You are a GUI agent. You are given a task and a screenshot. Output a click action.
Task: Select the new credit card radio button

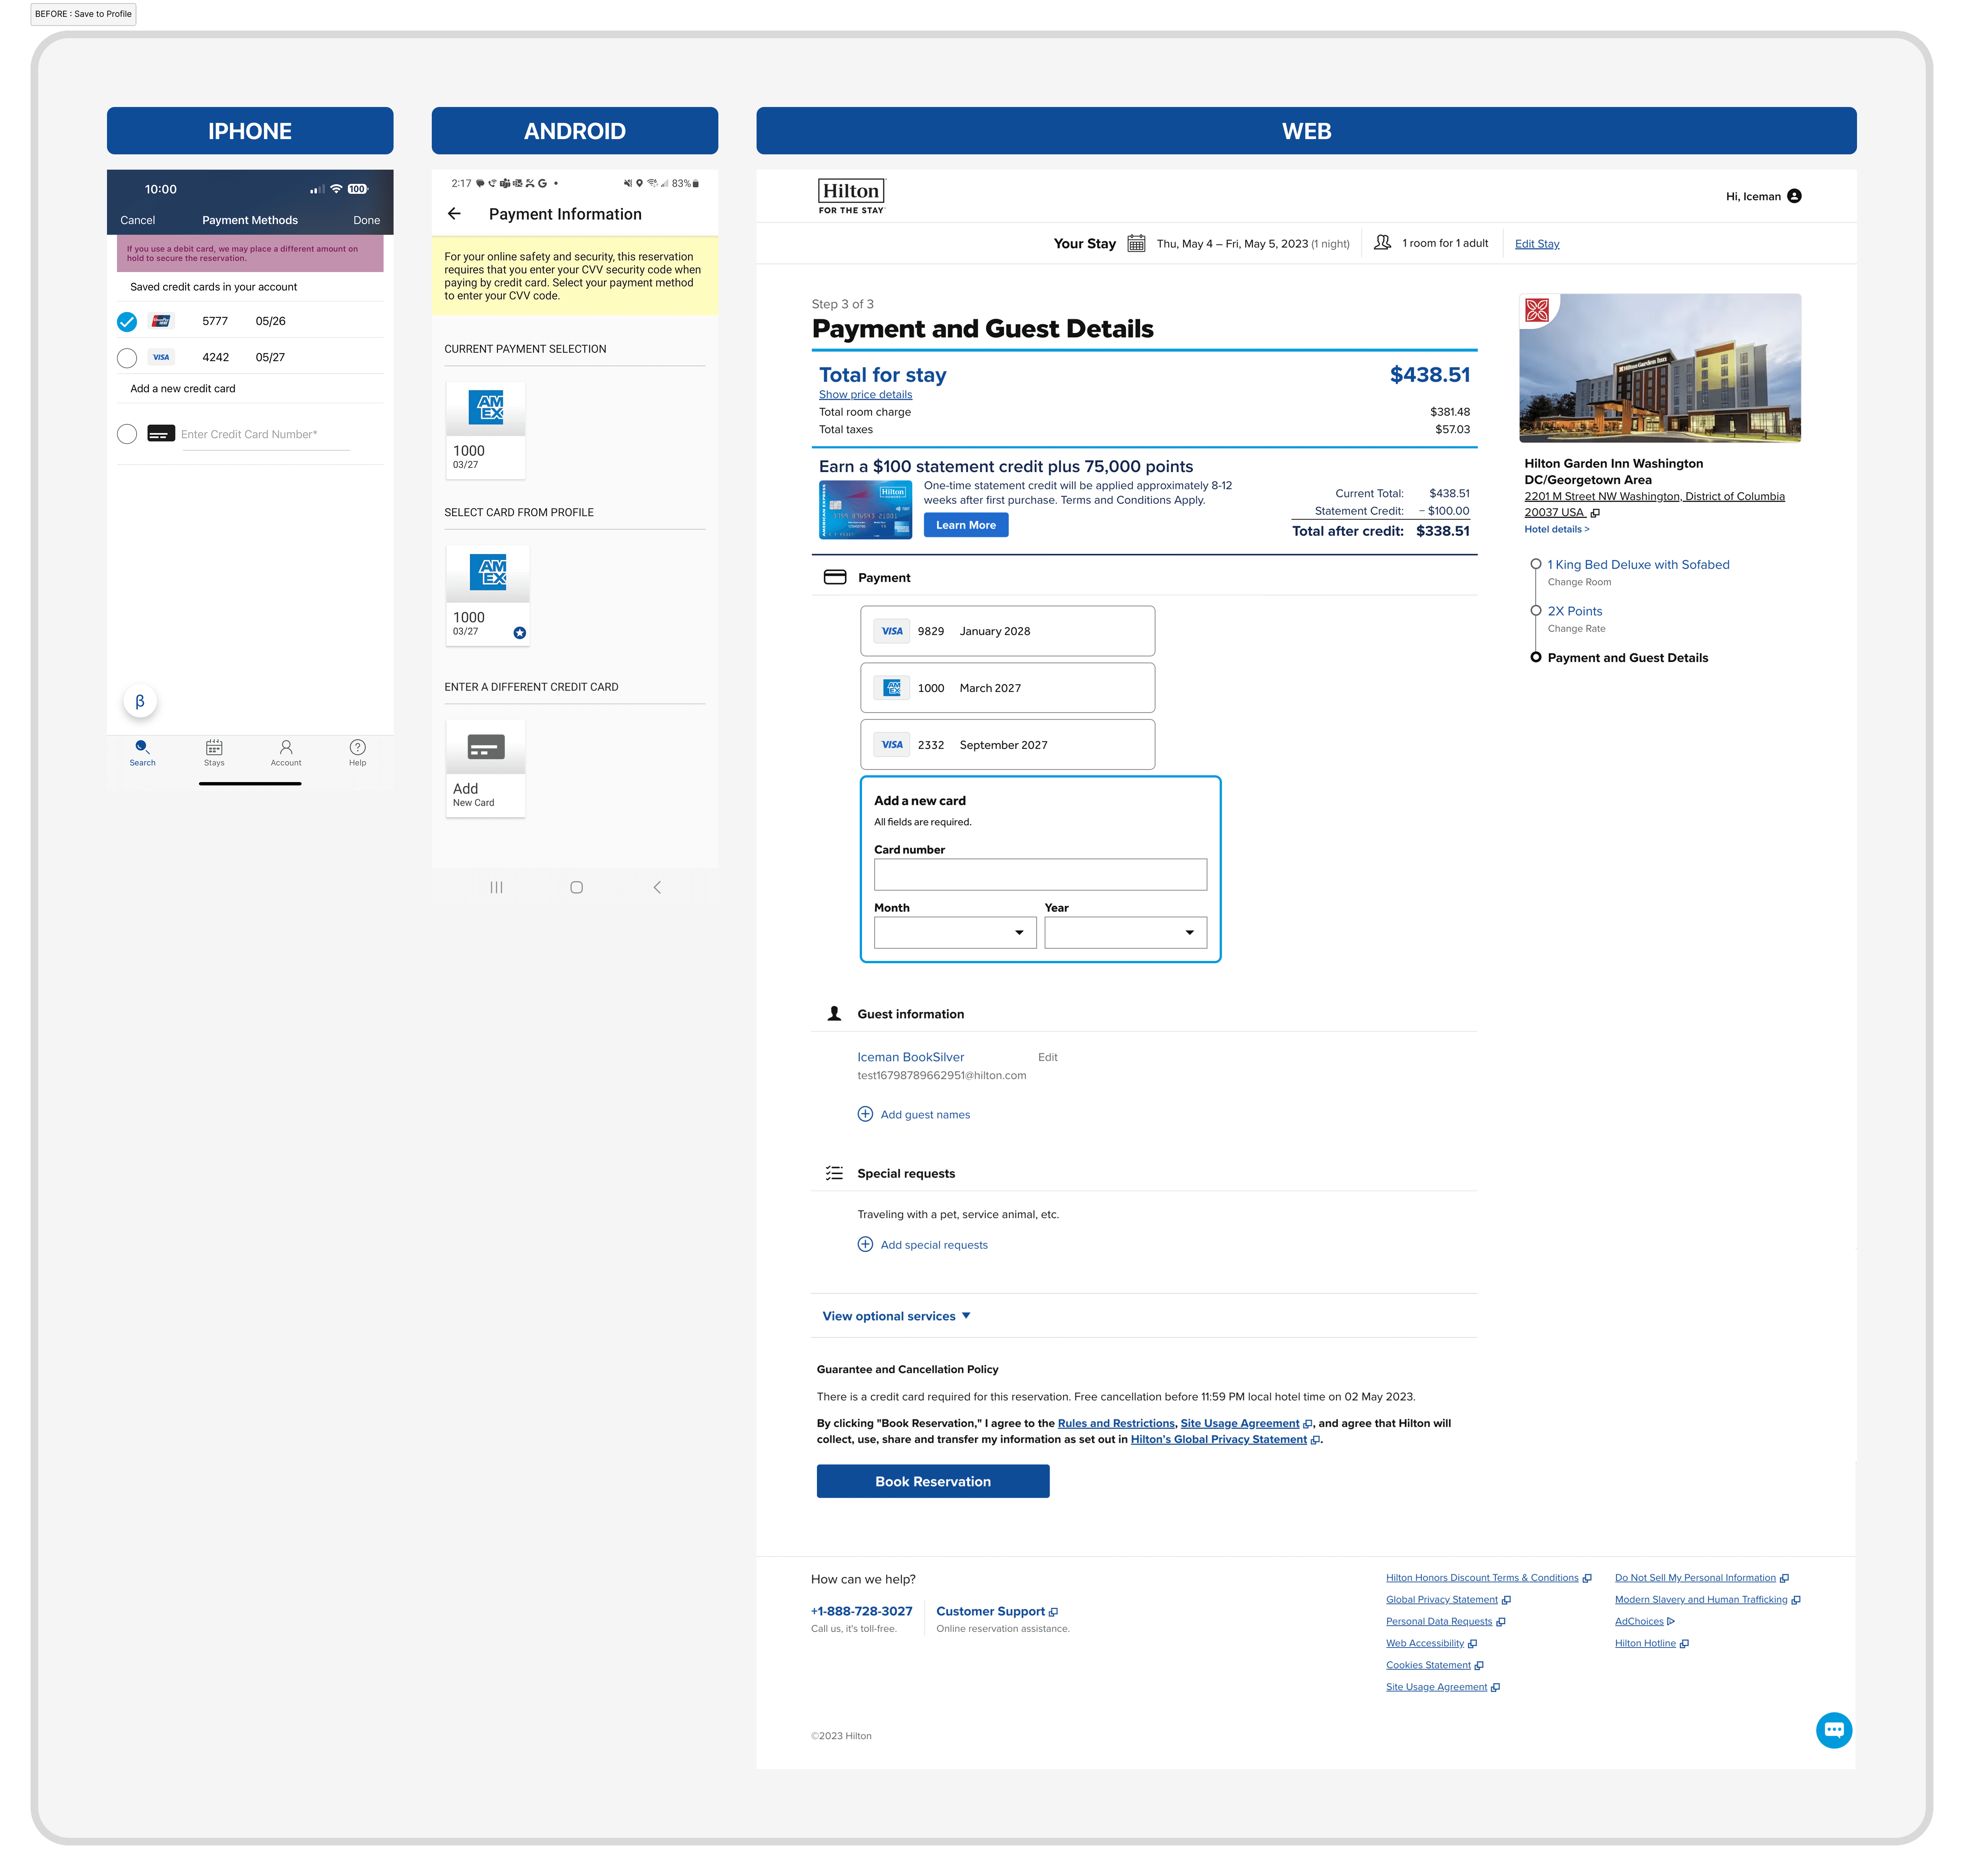coord(127,434)
